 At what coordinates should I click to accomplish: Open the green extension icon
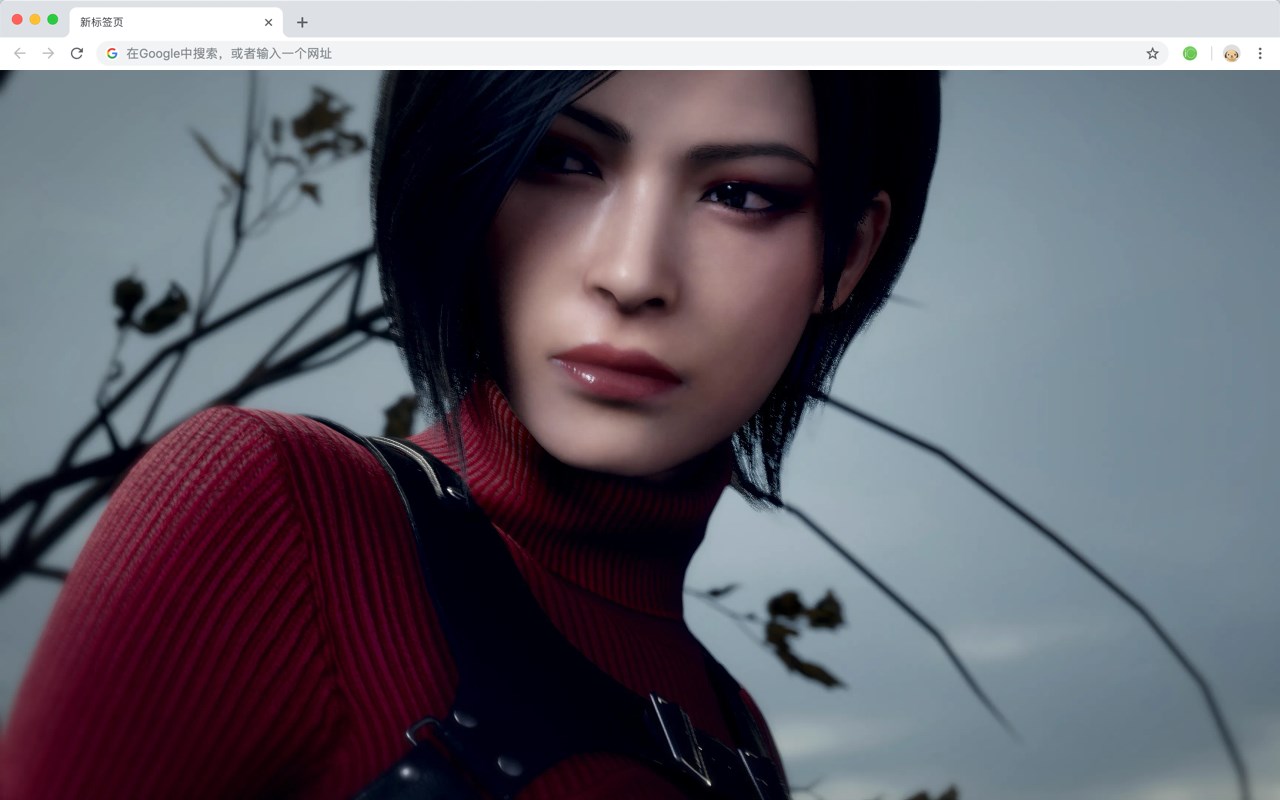coord(1190,53)
